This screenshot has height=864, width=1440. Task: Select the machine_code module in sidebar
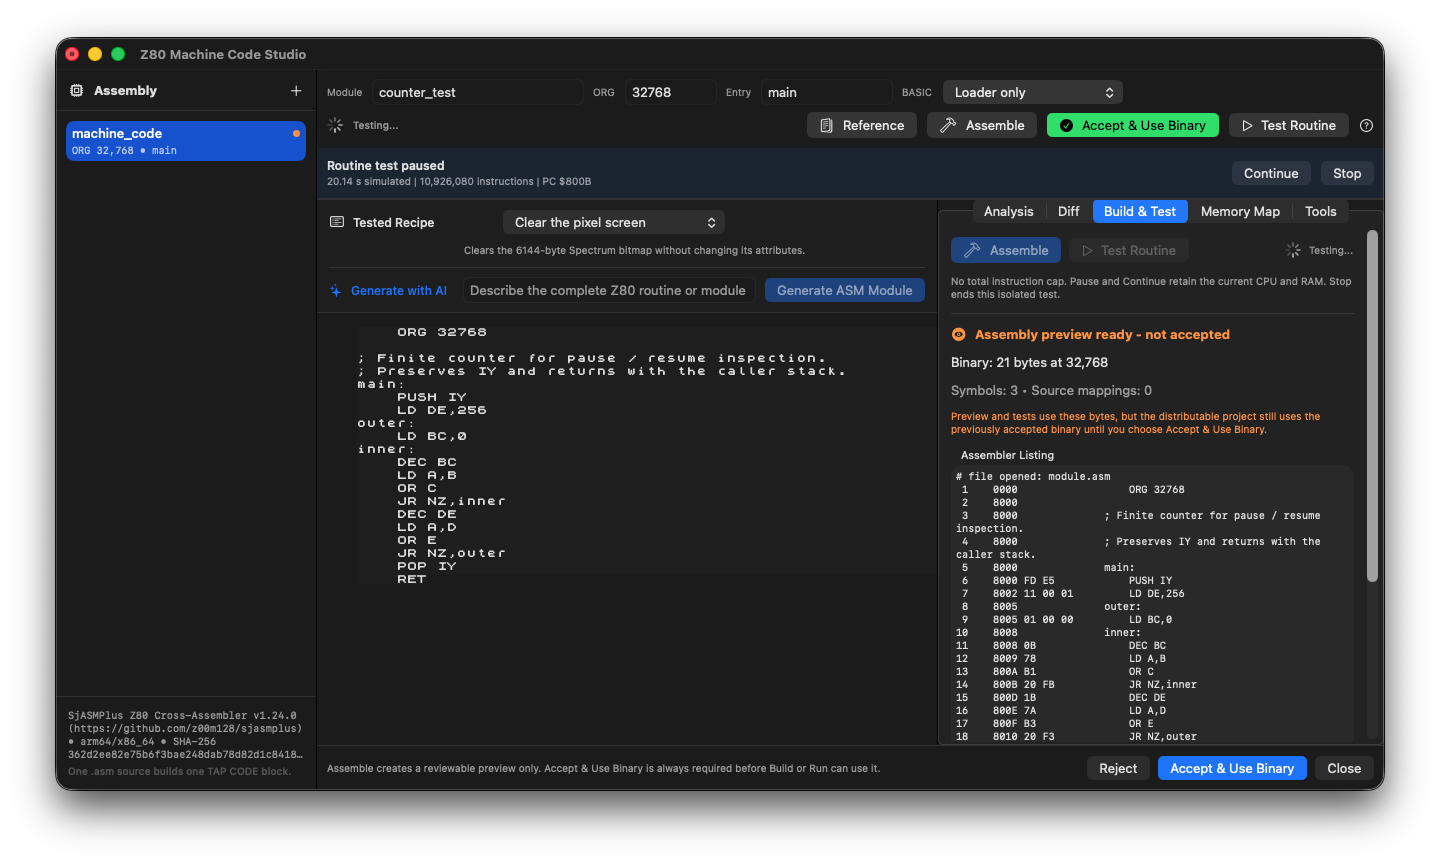coord(186,141)
